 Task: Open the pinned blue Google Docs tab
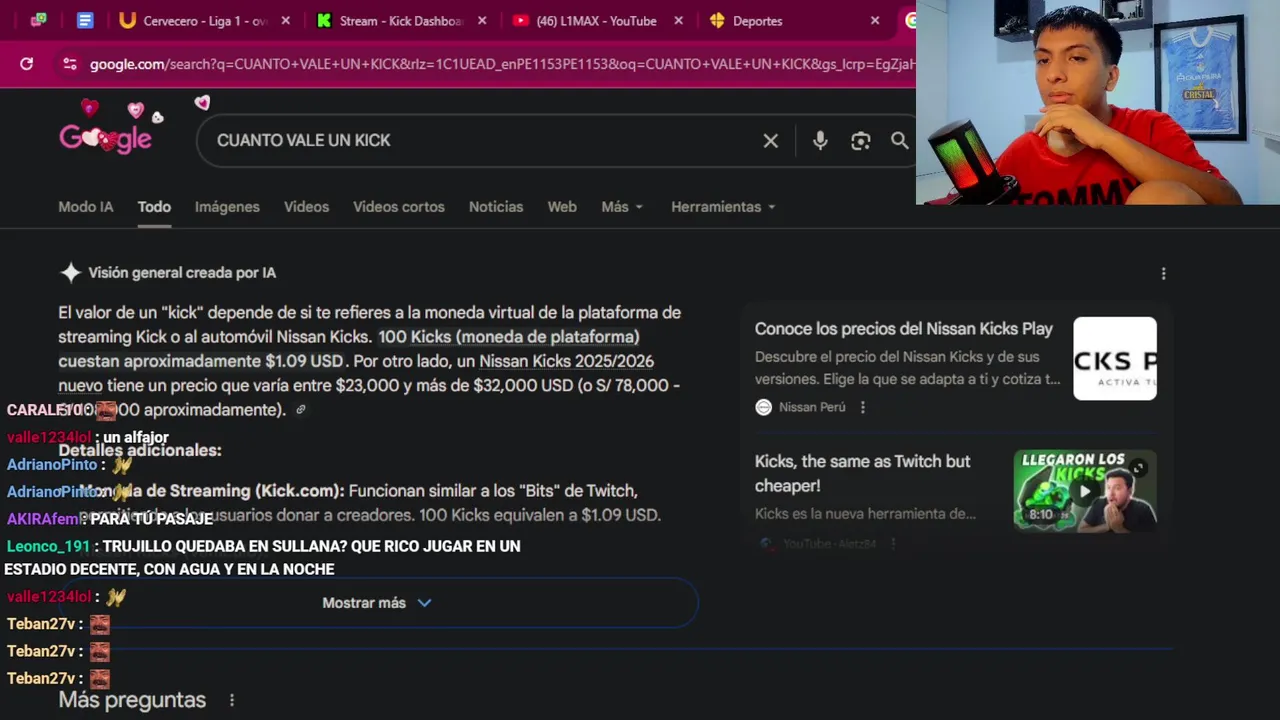click(85, 20)
